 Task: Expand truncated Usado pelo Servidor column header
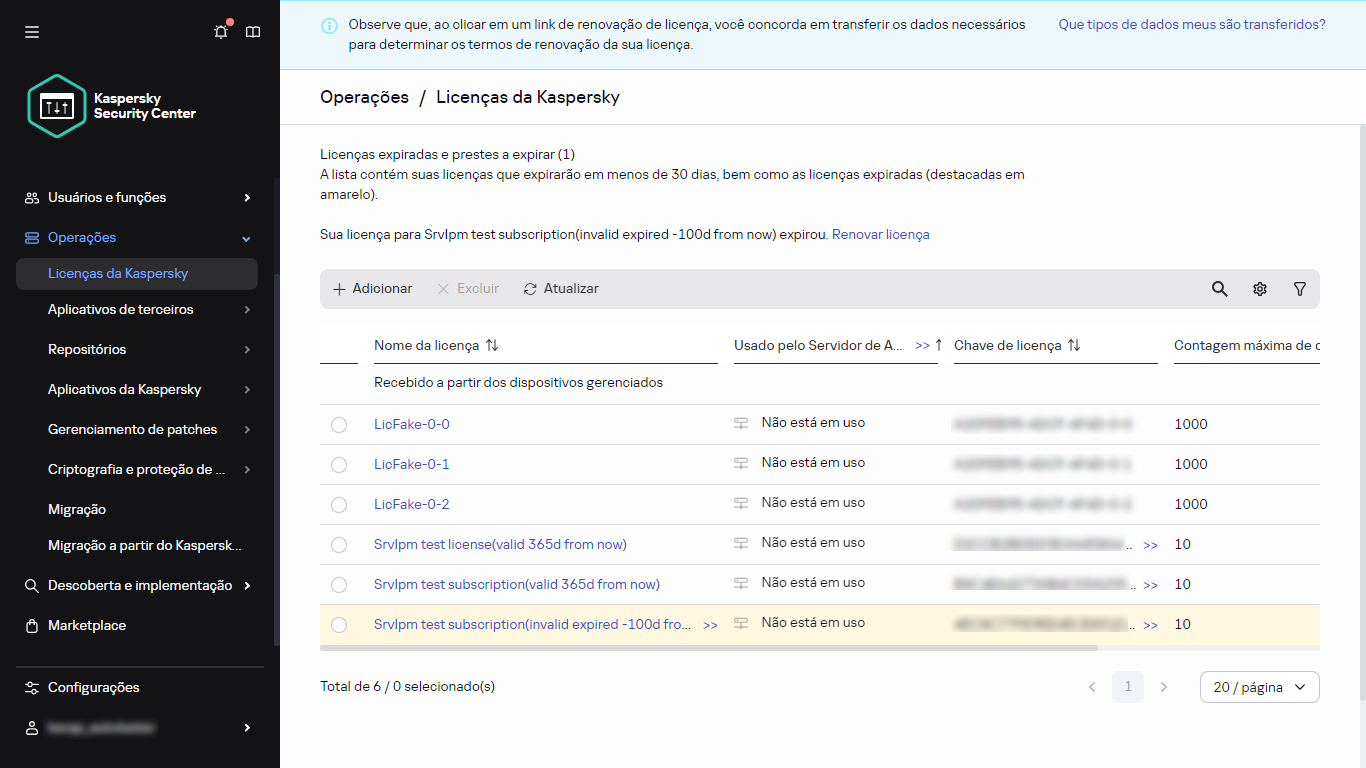pyautogui.click(x=922, y=345)
